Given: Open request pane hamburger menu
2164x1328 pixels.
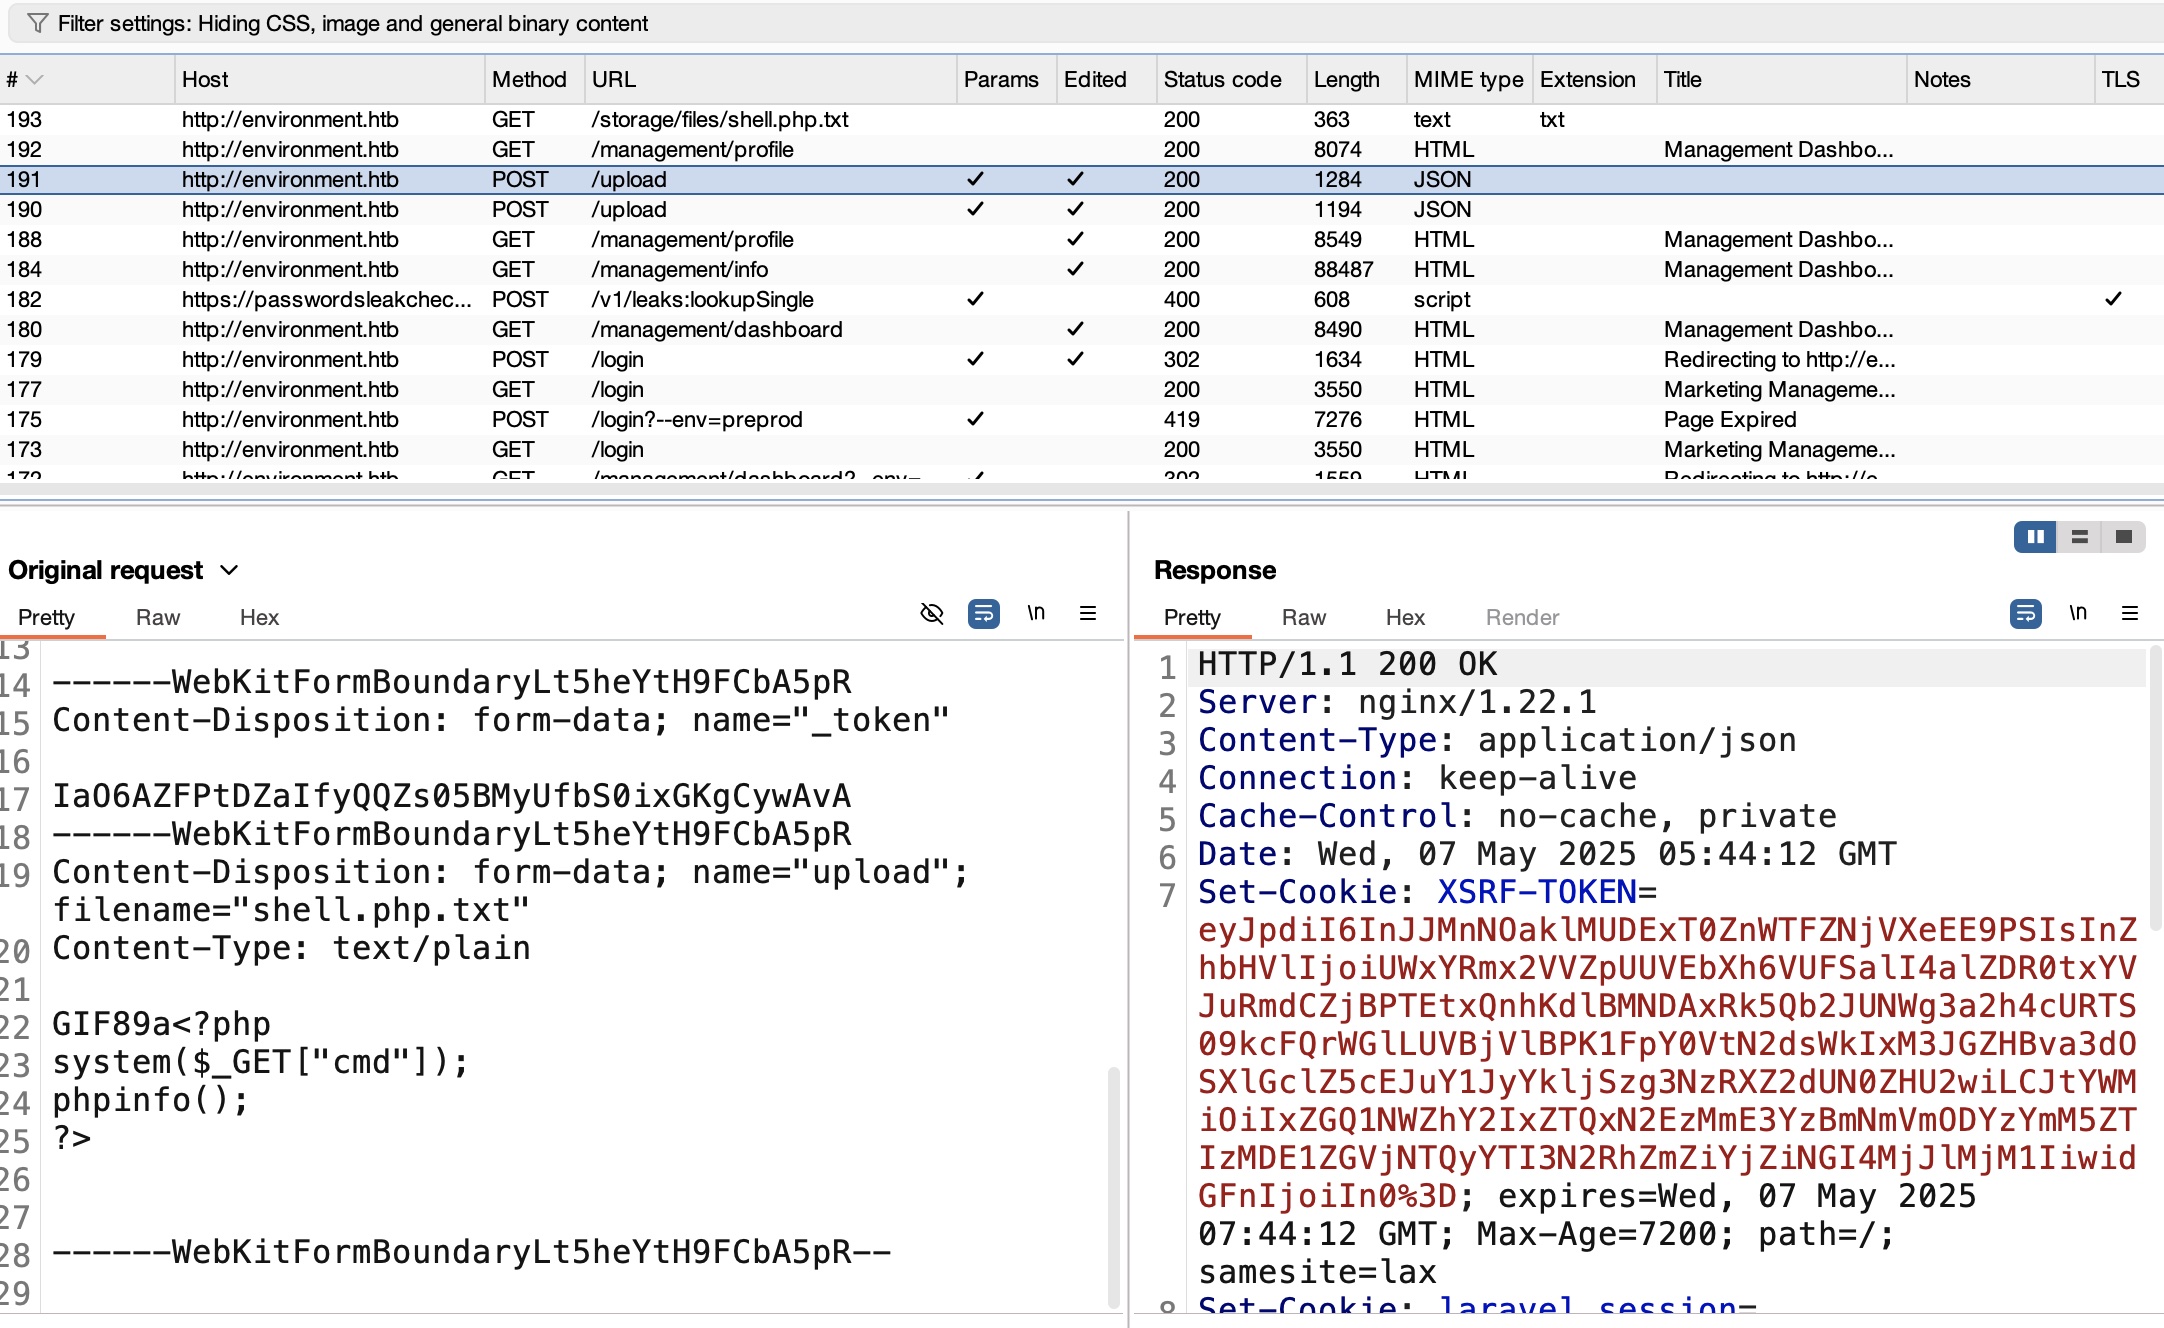Looking at the screenshot, I should click(1088, 613).
